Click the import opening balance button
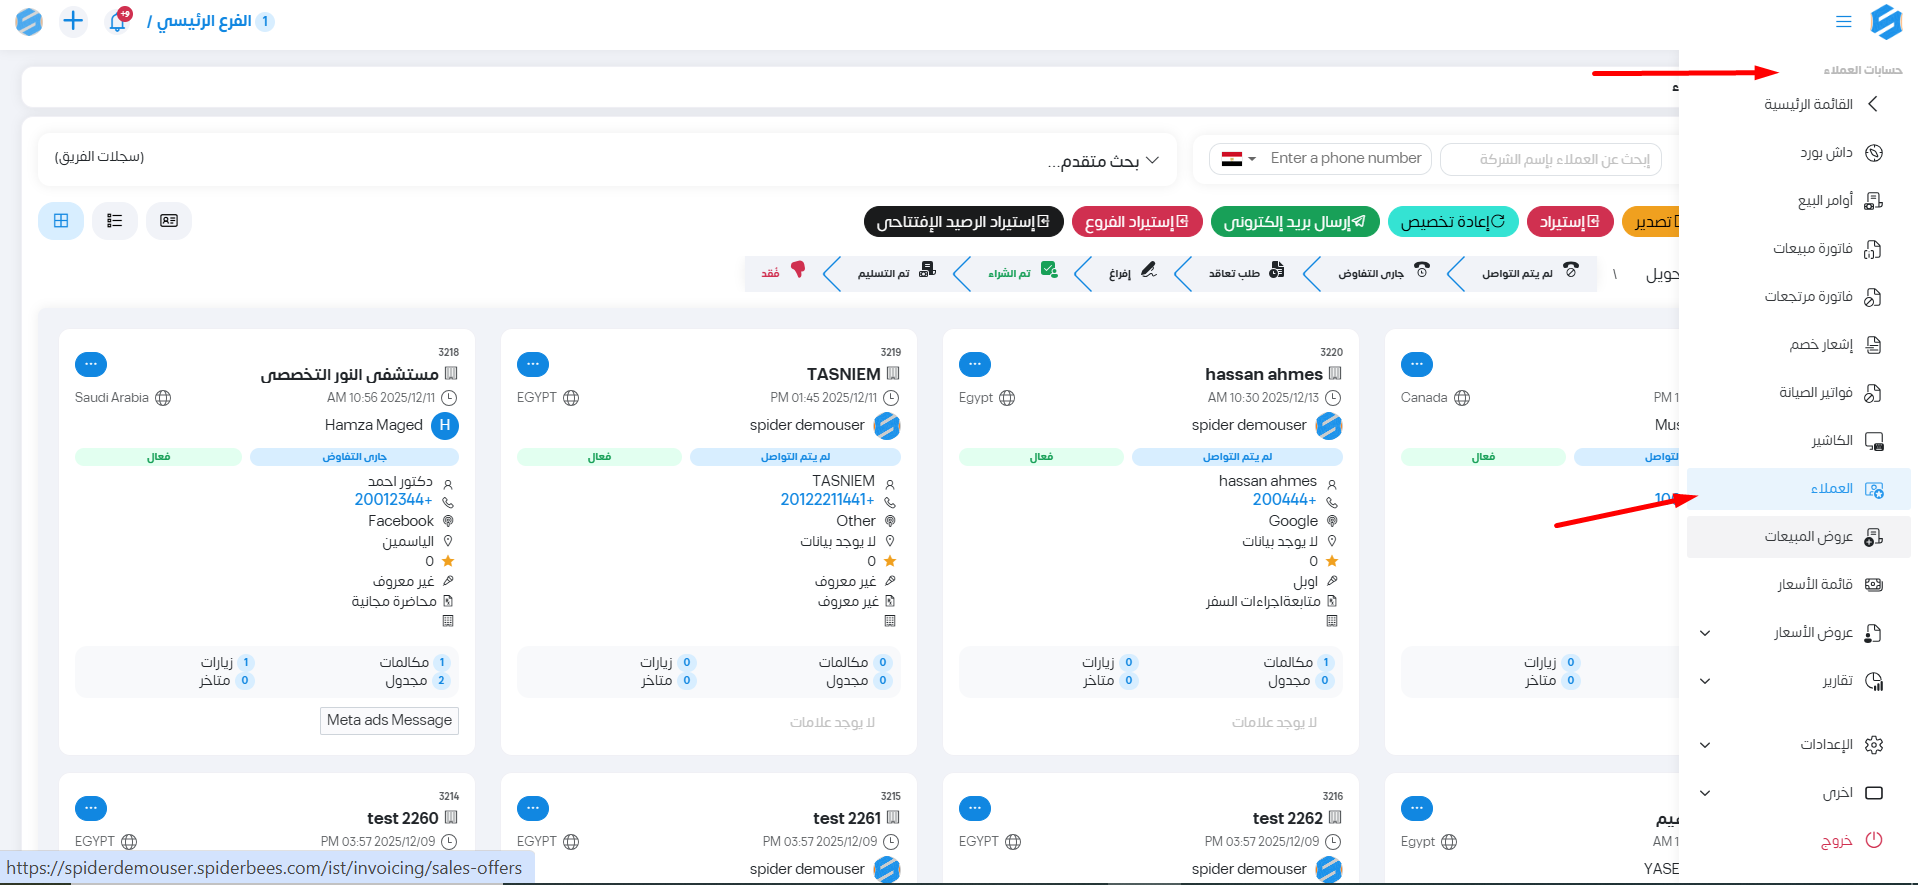Image resolution: width=1918 pixels, height=885 pixels. tap(963, 222)
